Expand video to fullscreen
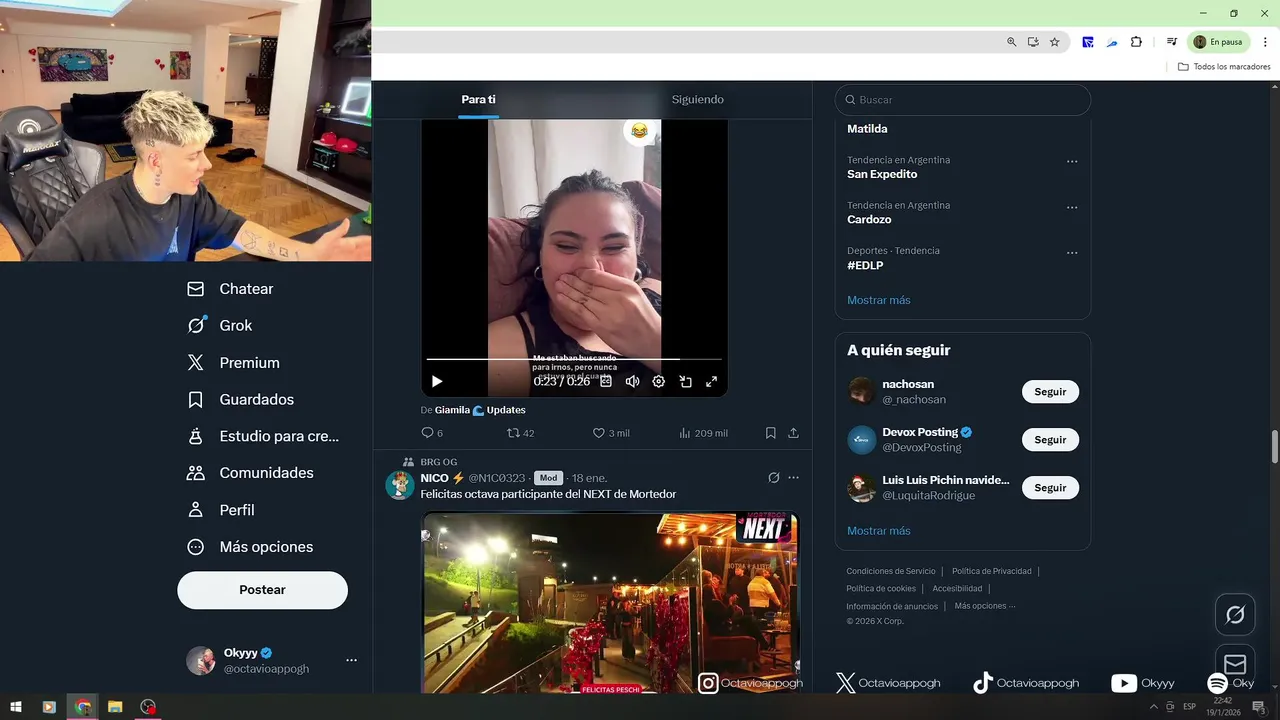Viewport: 1280px width, 720px height. (711, 381)
